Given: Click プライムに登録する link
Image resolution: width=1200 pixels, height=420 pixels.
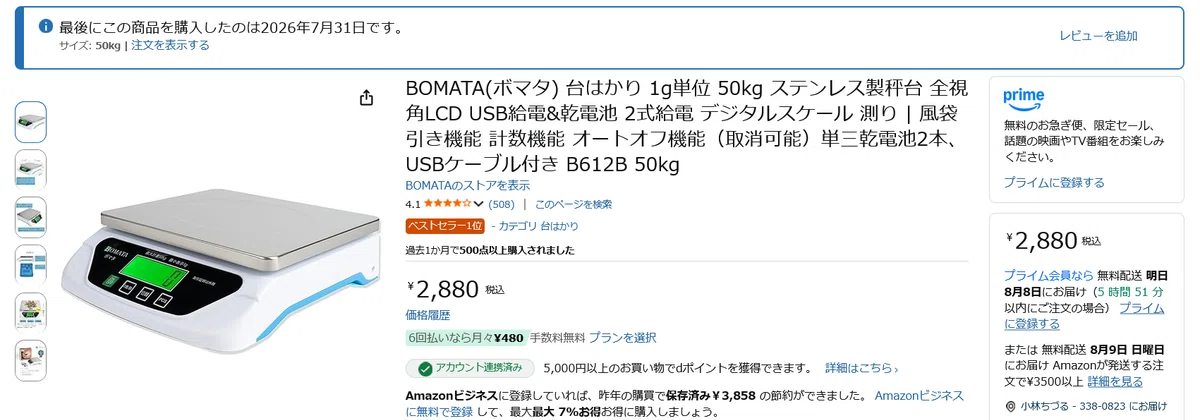Looking at the screenshot, I should [x=1054, y=183].
